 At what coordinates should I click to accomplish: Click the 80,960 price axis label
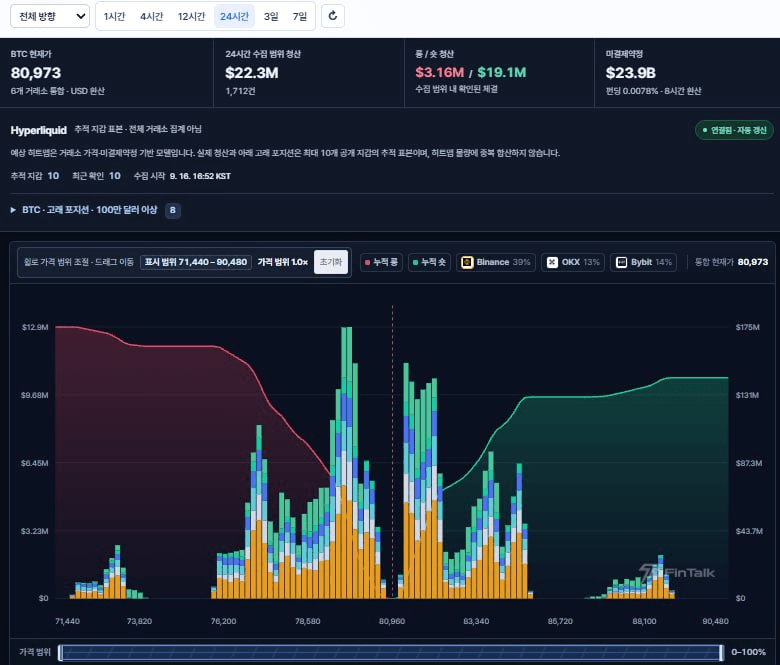(x=392, y=621)
